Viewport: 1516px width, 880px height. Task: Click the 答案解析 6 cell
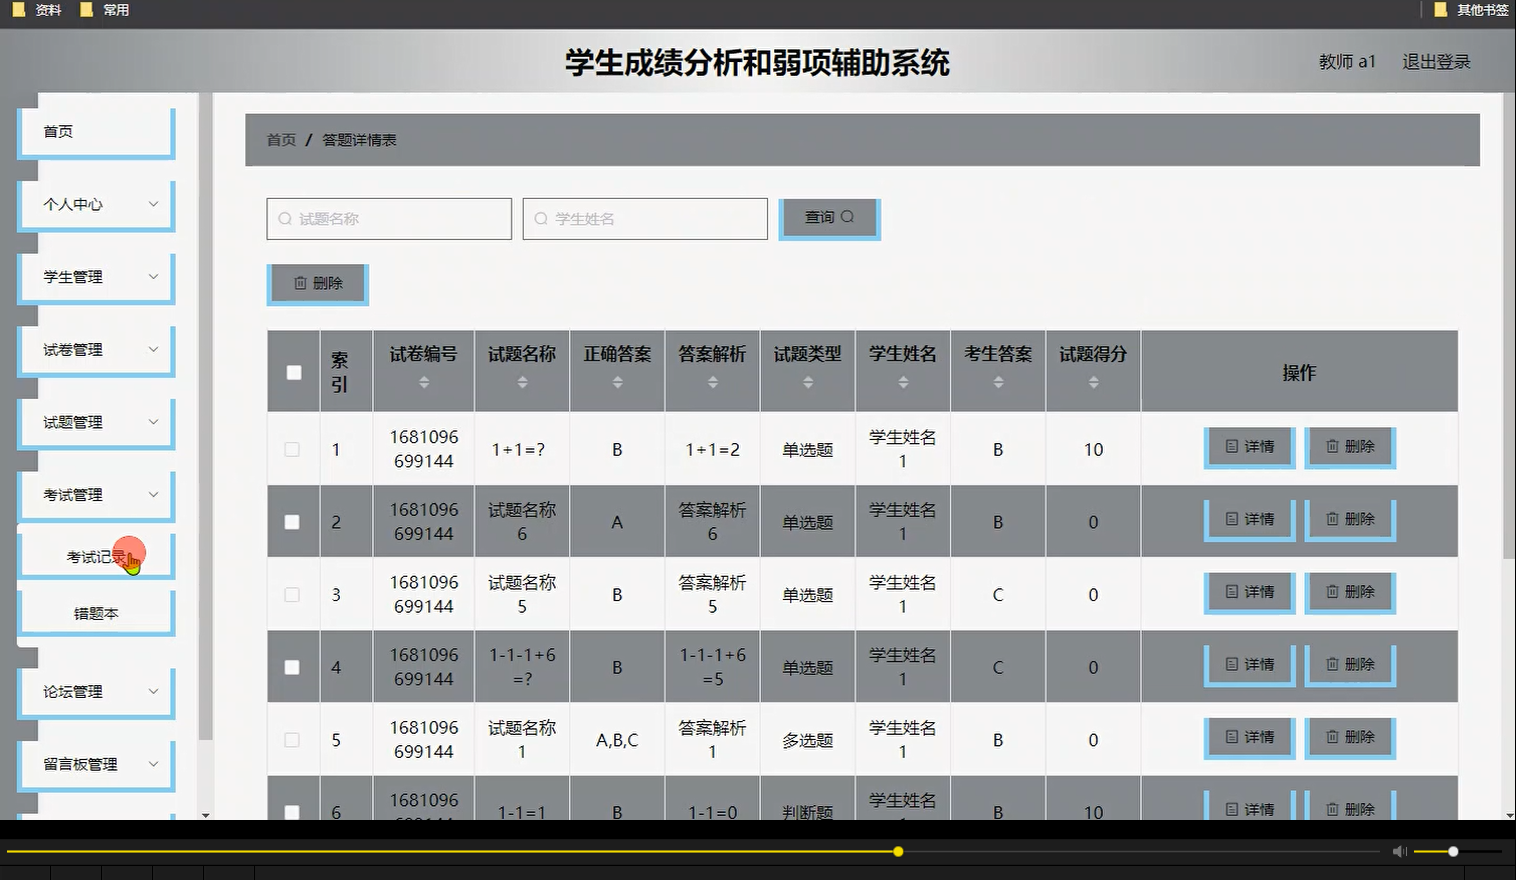(x=712, y=522)
